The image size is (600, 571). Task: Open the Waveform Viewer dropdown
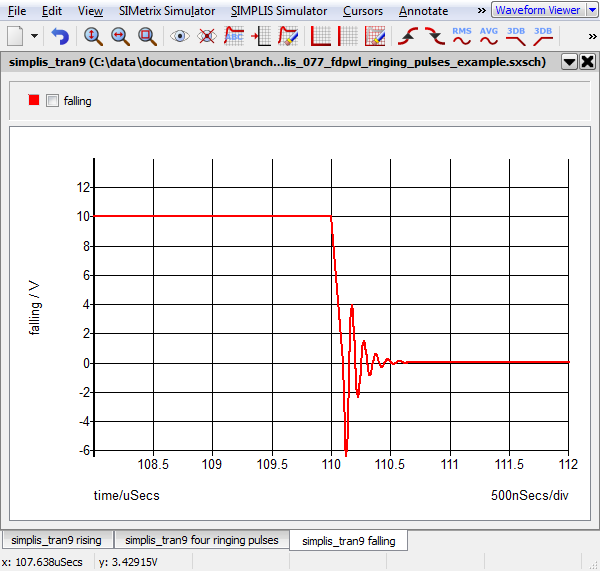591,10
